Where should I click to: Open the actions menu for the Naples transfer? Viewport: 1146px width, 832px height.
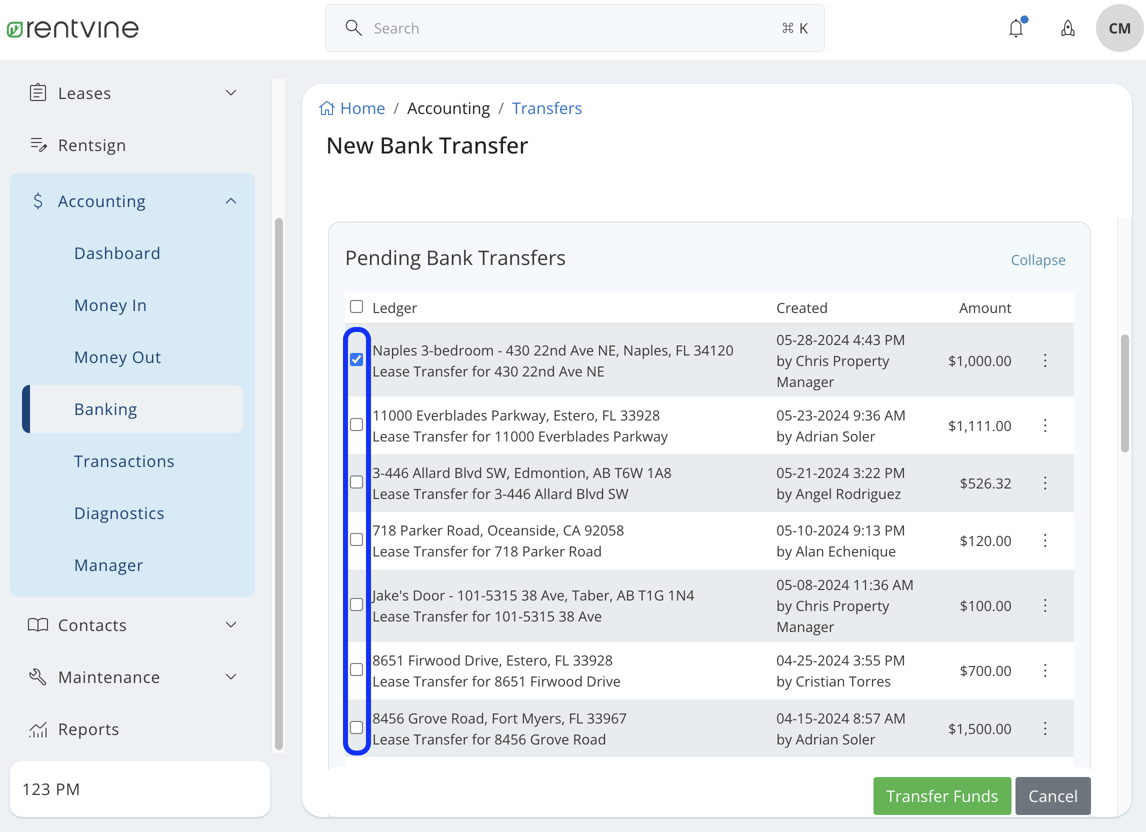pos(1045,360)
